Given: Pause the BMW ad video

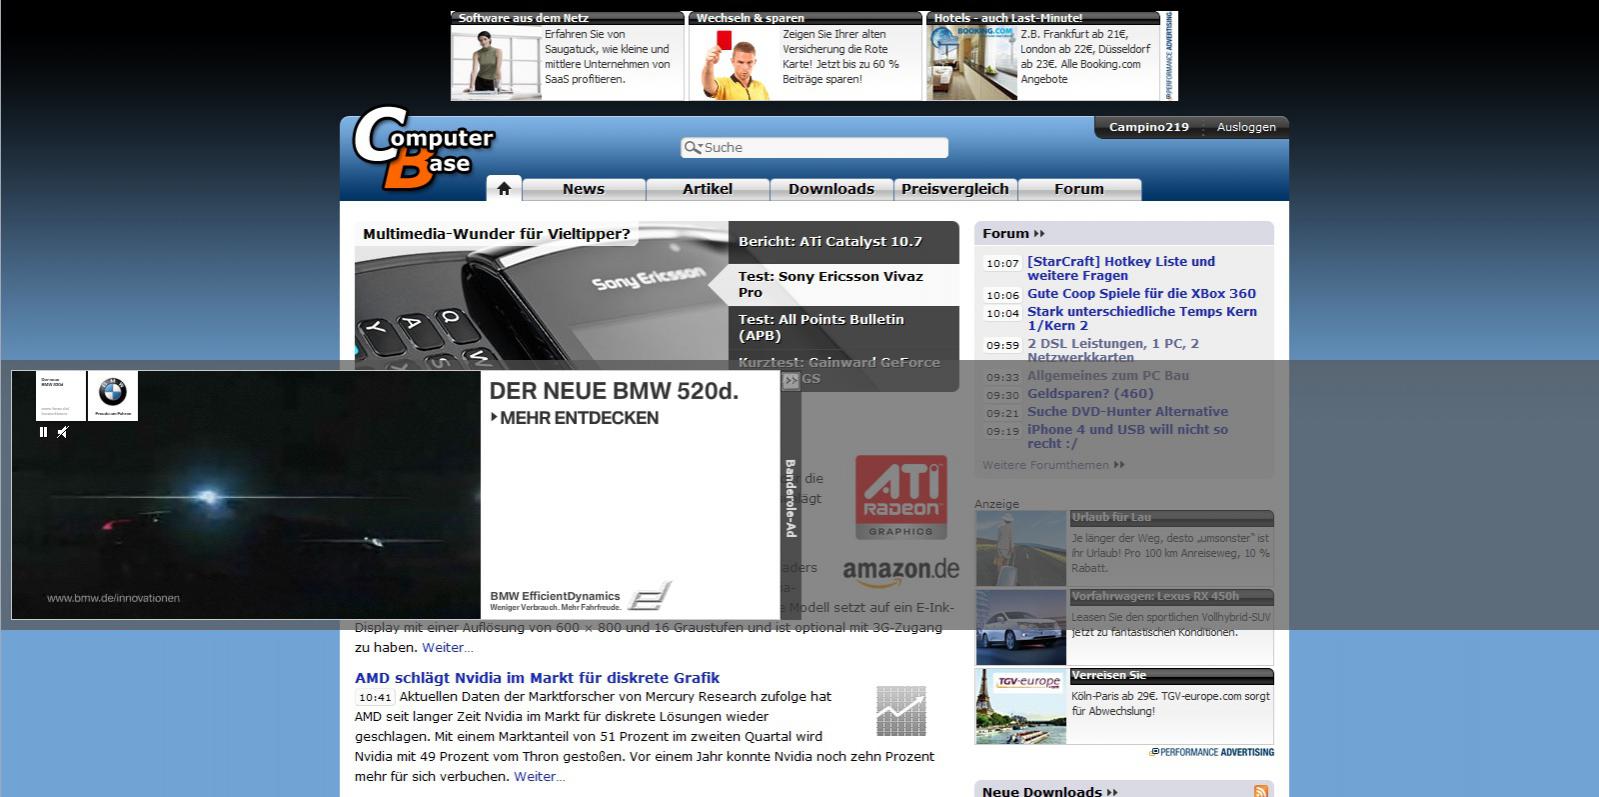Looking at the screenshot, I should tap(43, 432).
